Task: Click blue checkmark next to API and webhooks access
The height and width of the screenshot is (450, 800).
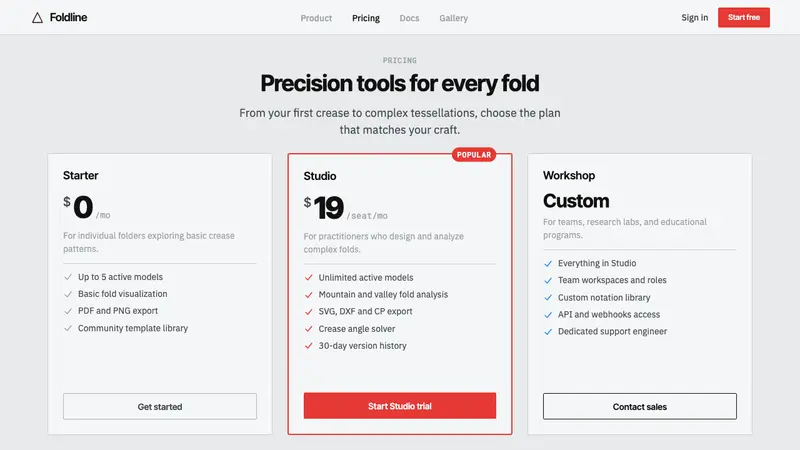Action: coord(548,315)
